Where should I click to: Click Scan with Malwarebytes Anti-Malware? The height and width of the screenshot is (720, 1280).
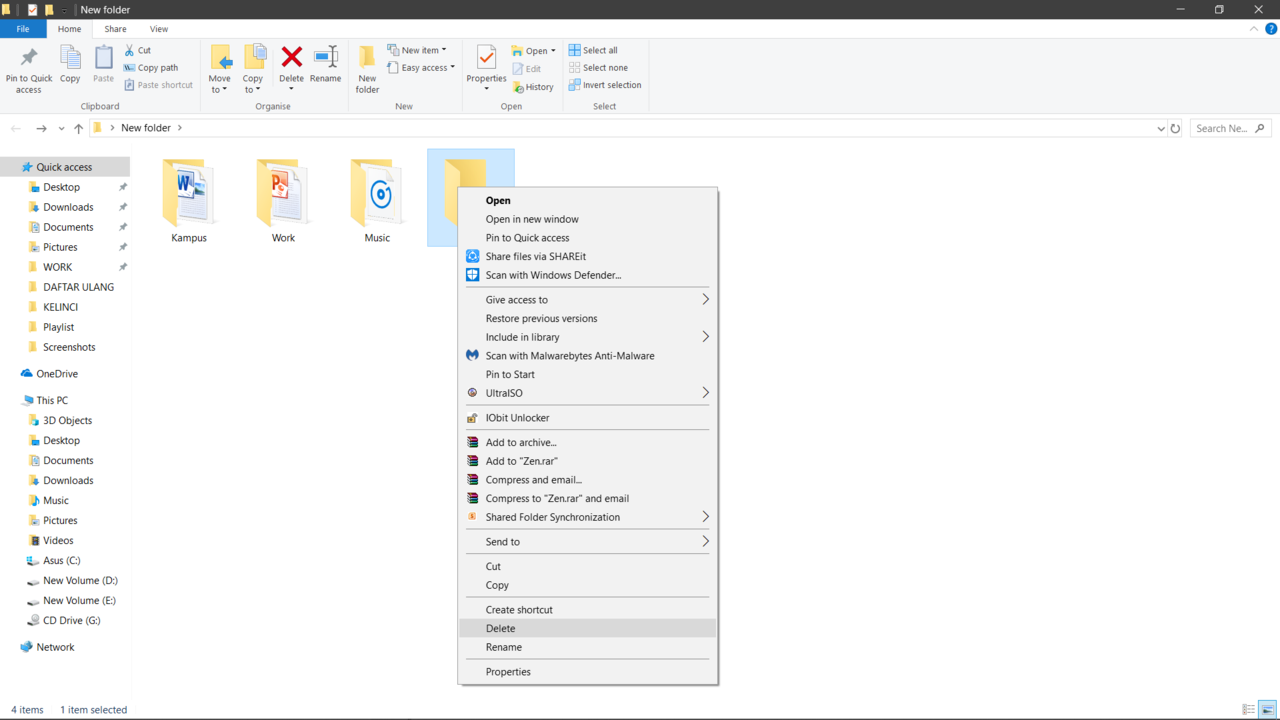(x=569, y=356)
